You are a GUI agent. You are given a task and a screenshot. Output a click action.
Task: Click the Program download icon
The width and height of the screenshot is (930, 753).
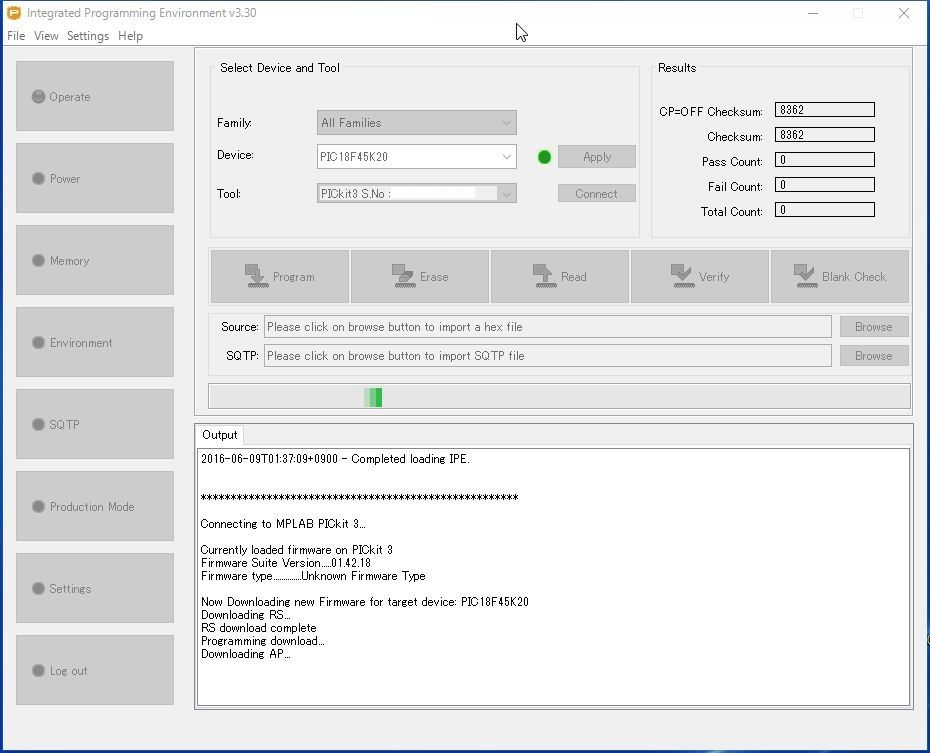tap(257, 276)
